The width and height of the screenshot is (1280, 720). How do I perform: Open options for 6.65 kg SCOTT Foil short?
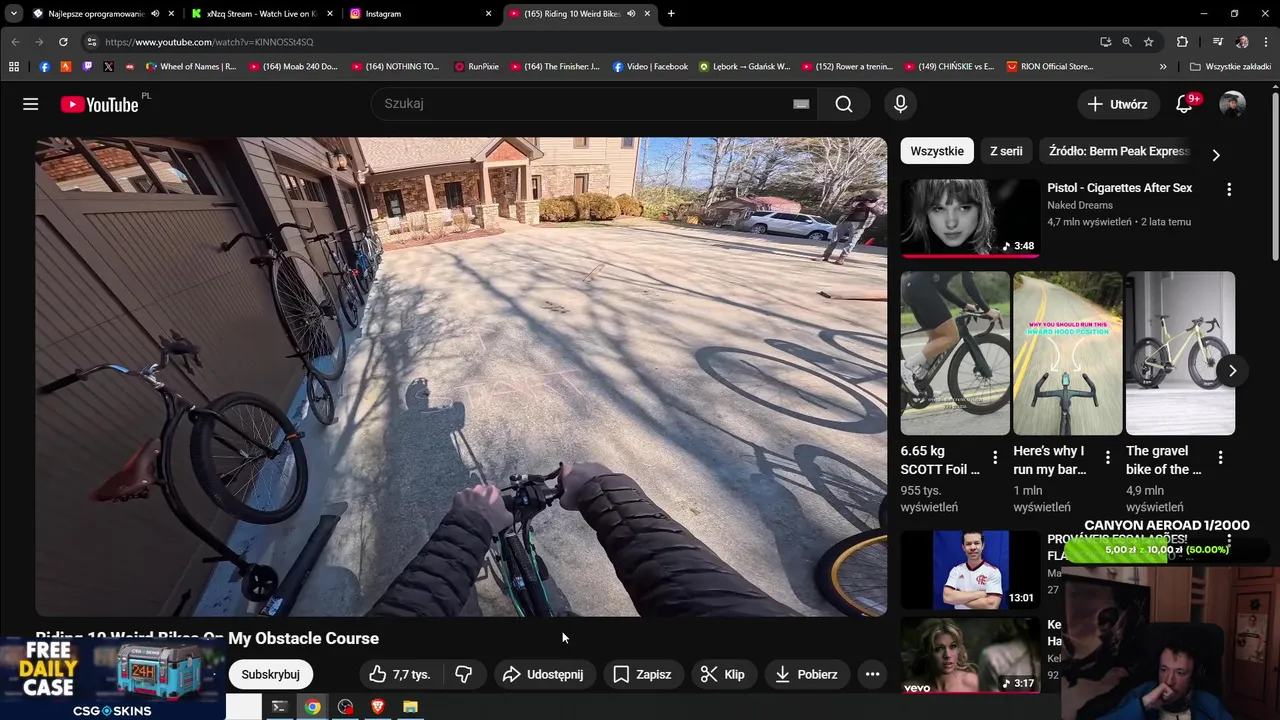tap(995, 457)
